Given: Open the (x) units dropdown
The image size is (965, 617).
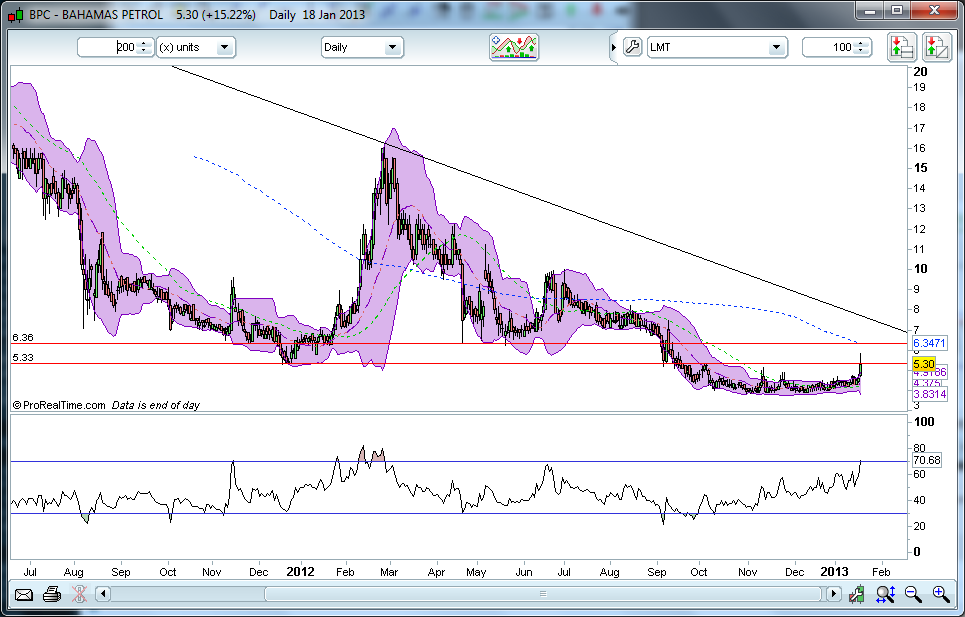Looking at the screenshot, I should click(x=196, y=47).
